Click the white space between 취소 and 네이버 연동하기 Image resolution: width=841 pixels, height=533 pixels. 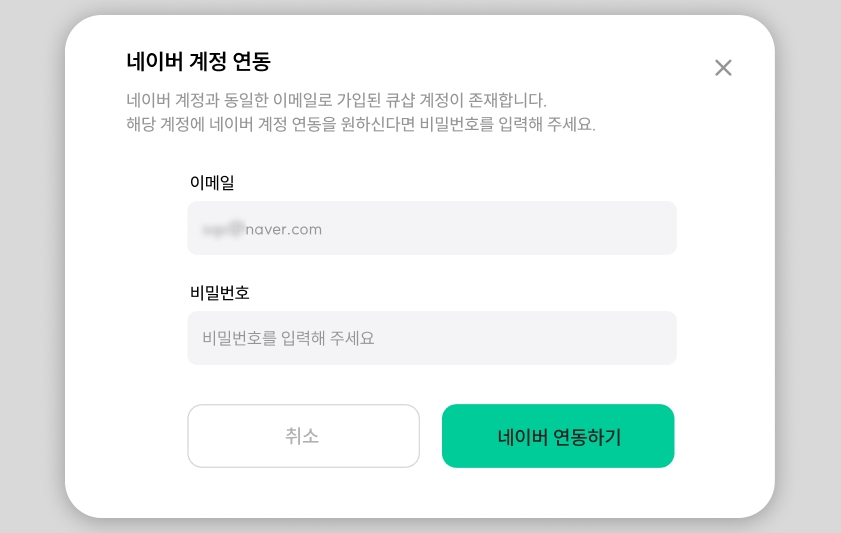pos(431,436)
